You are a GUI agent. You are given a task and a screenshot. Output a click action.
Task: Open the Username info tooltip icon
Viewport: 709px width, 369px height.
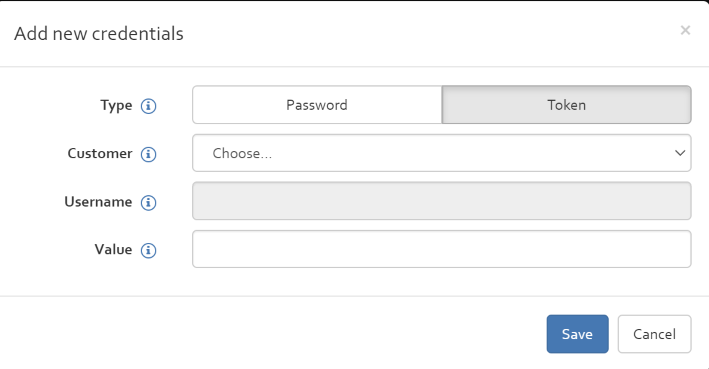(x=148, y=203)
